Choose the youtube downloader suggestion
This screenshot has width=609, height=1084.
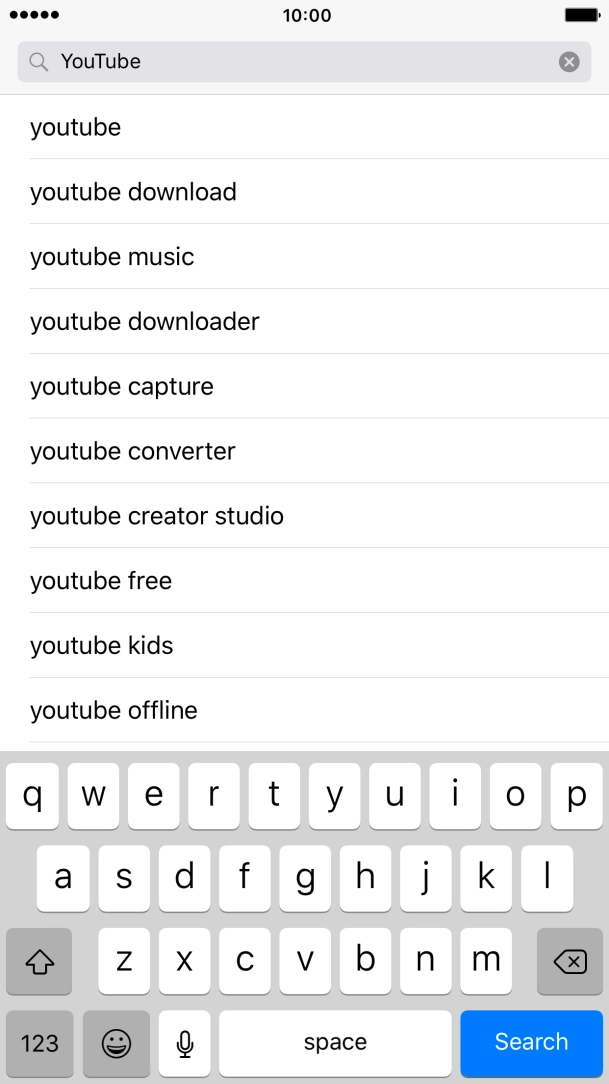tap(144, 321)
